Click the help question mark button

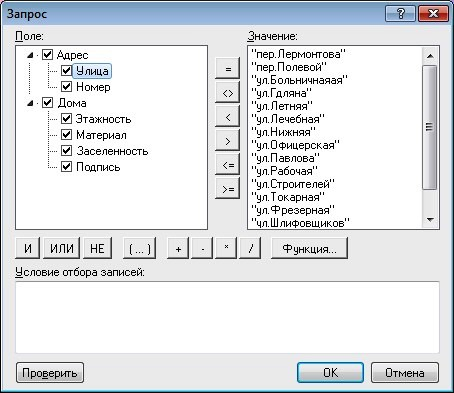coord(401,14)
